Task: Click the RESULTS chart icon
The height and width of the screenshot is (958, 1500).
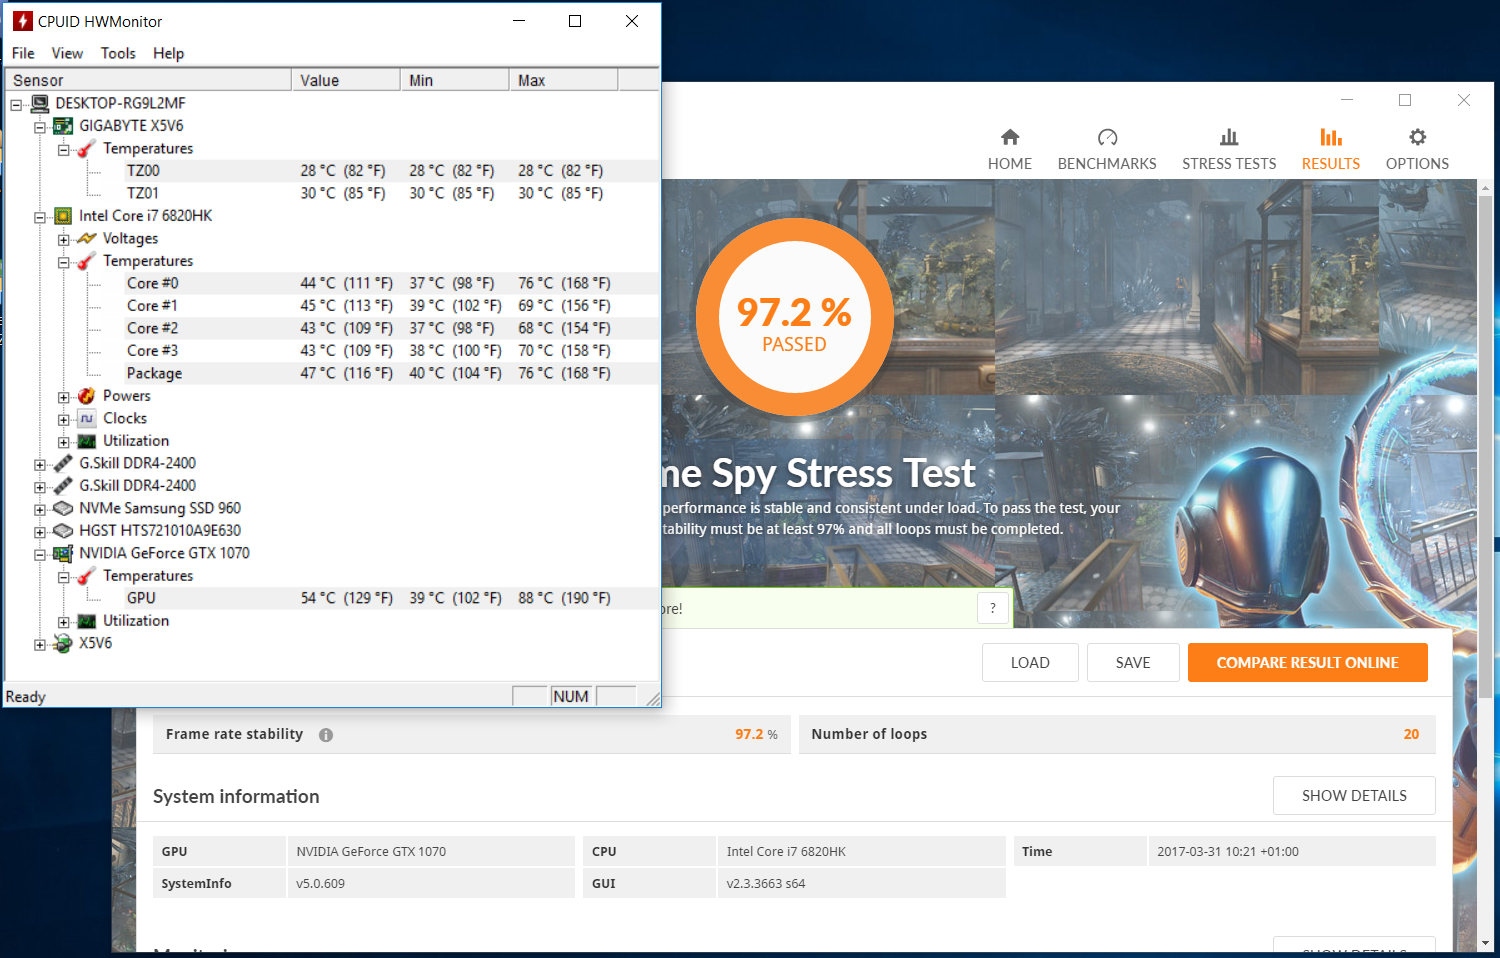Action: [x=1331, y=137]
